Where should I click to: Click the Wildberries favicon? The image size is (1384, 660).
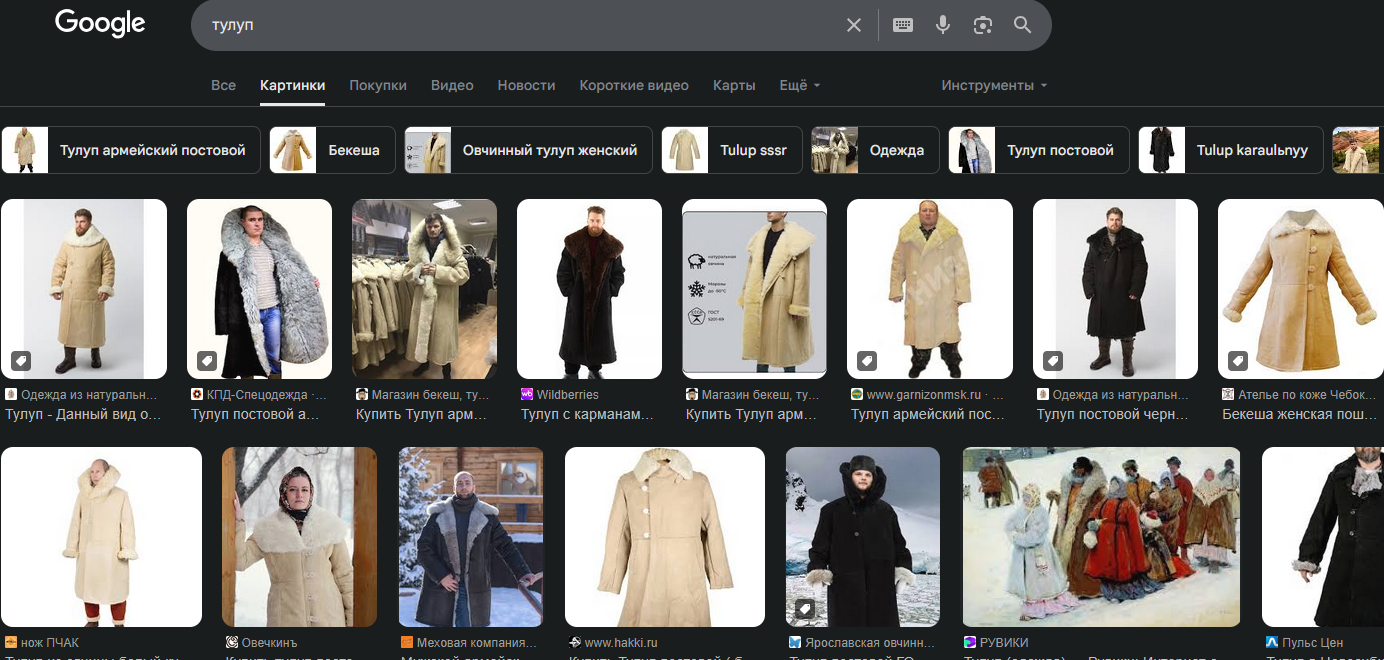(527, 395)
